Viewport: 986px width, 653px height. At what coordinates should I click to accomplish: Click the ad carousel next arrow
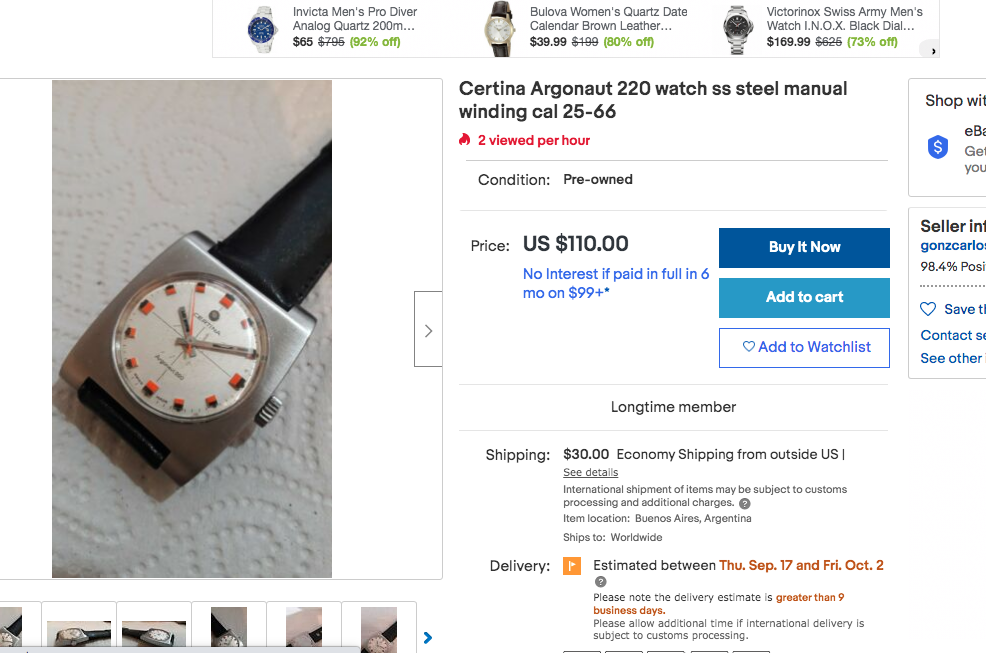tap(934, 50)
